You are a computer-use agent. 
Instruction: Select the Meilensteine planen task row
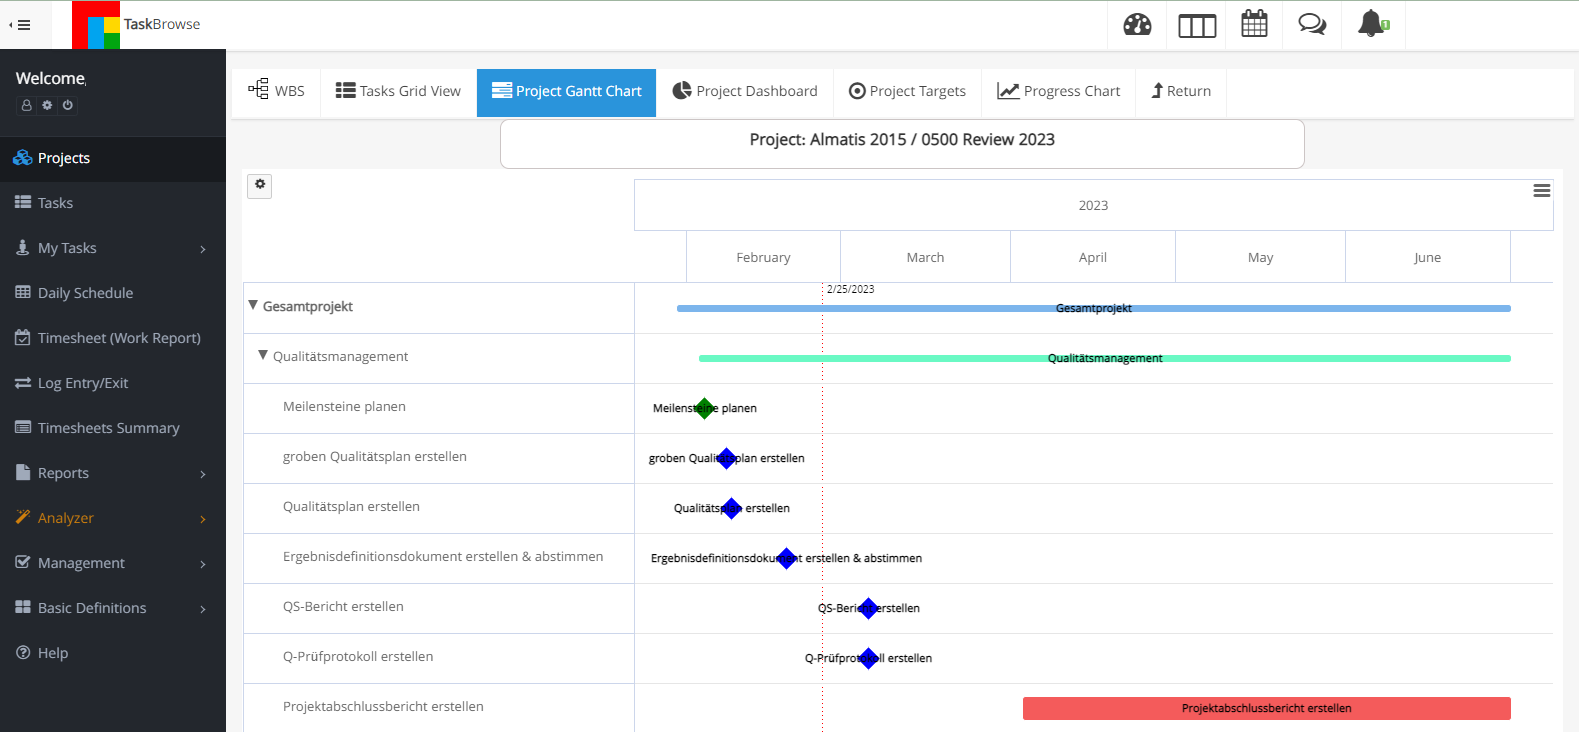click(x=439, y=408)
